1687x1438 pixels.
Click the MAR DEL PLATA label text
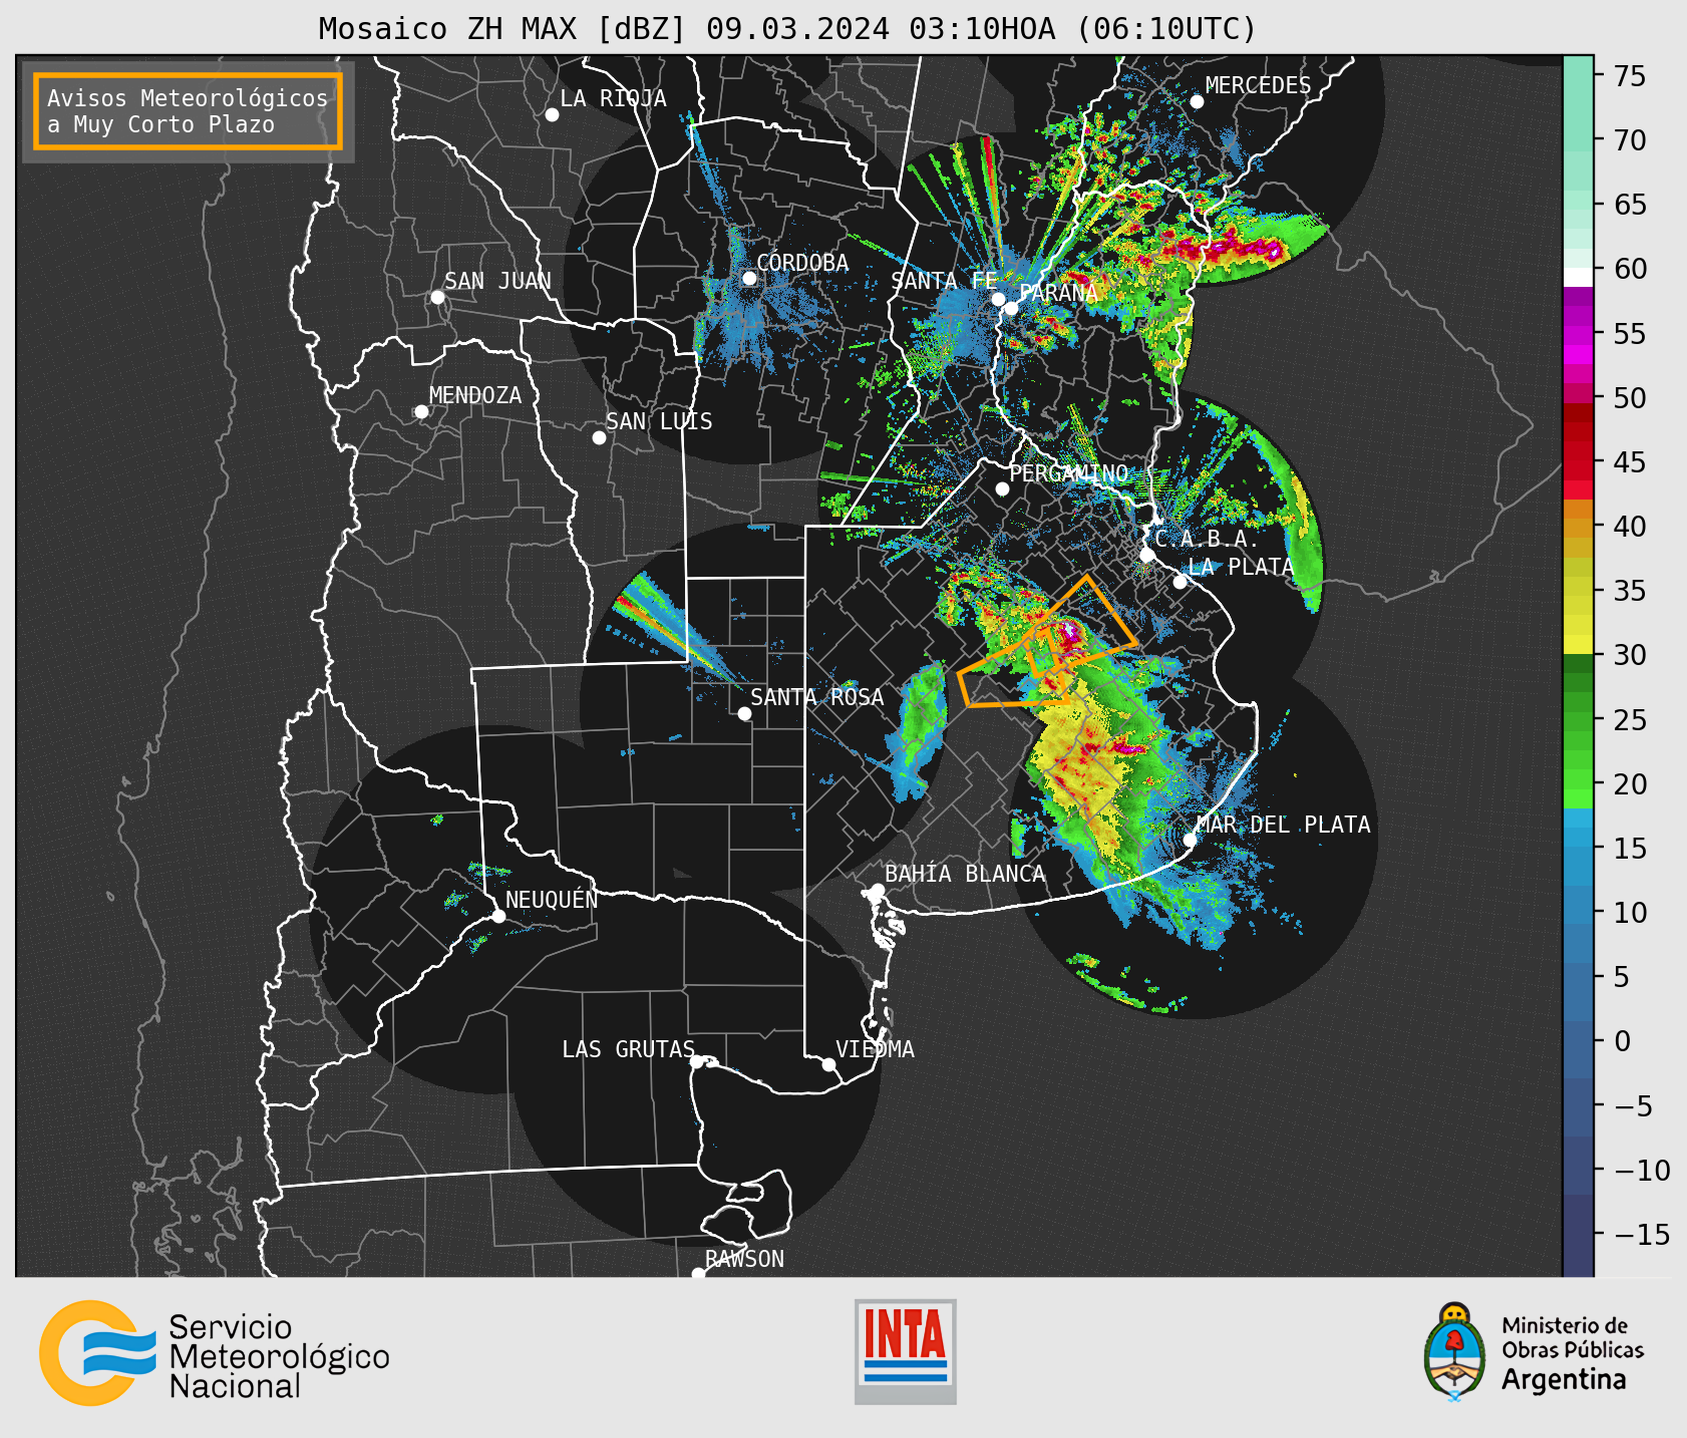click(1283, 825)
